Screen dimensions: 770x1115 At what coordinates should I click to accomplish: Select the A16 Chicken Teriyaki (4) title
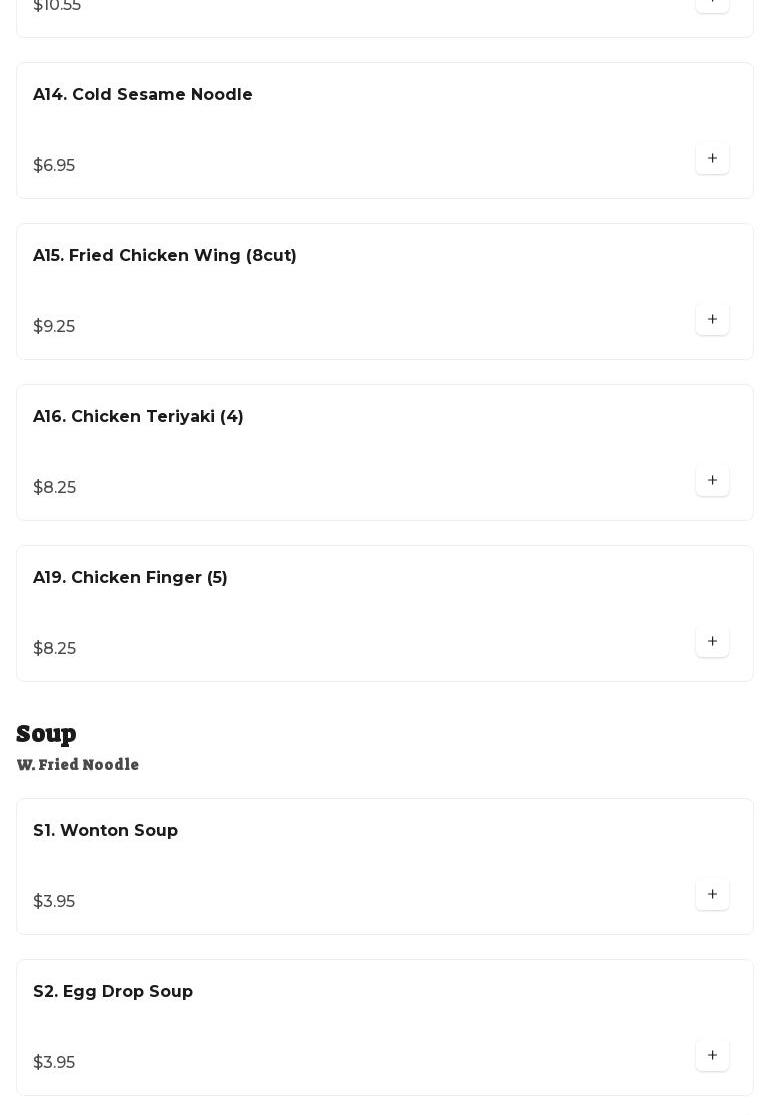[x=138, y=417]
